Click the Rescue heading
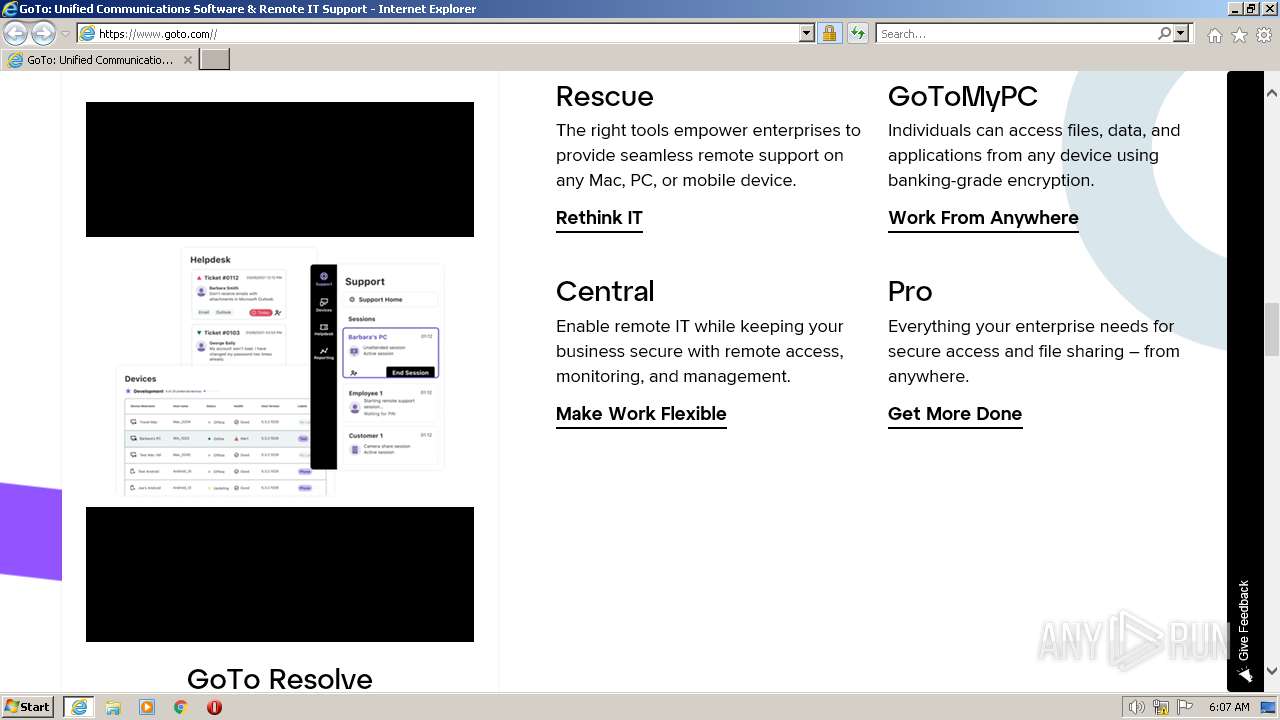 click(605, 96)
